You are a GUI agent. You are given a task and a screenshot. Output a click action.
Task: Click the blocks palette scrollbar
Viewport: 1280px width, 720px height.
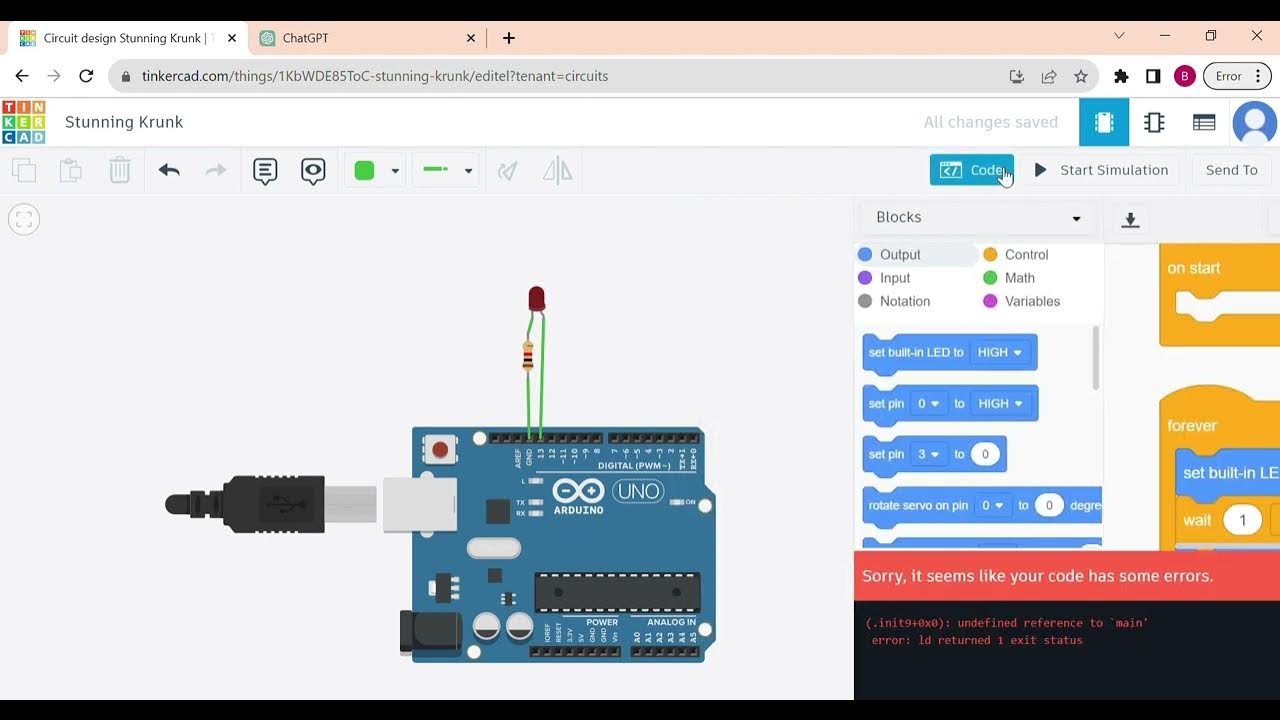(1096, 358)
